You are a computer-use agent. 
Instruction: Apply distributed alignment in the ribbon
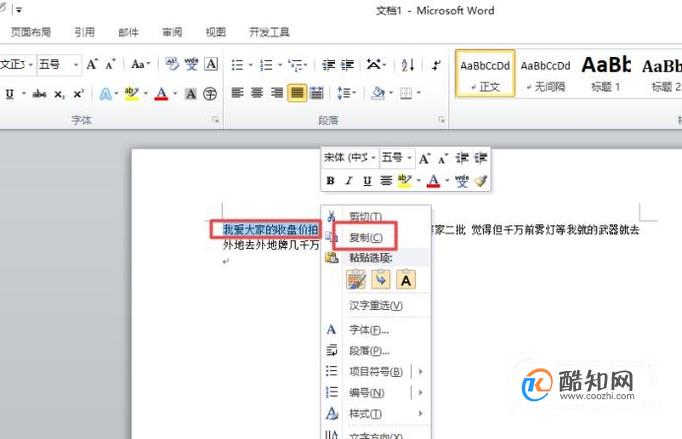coord(317,93)
